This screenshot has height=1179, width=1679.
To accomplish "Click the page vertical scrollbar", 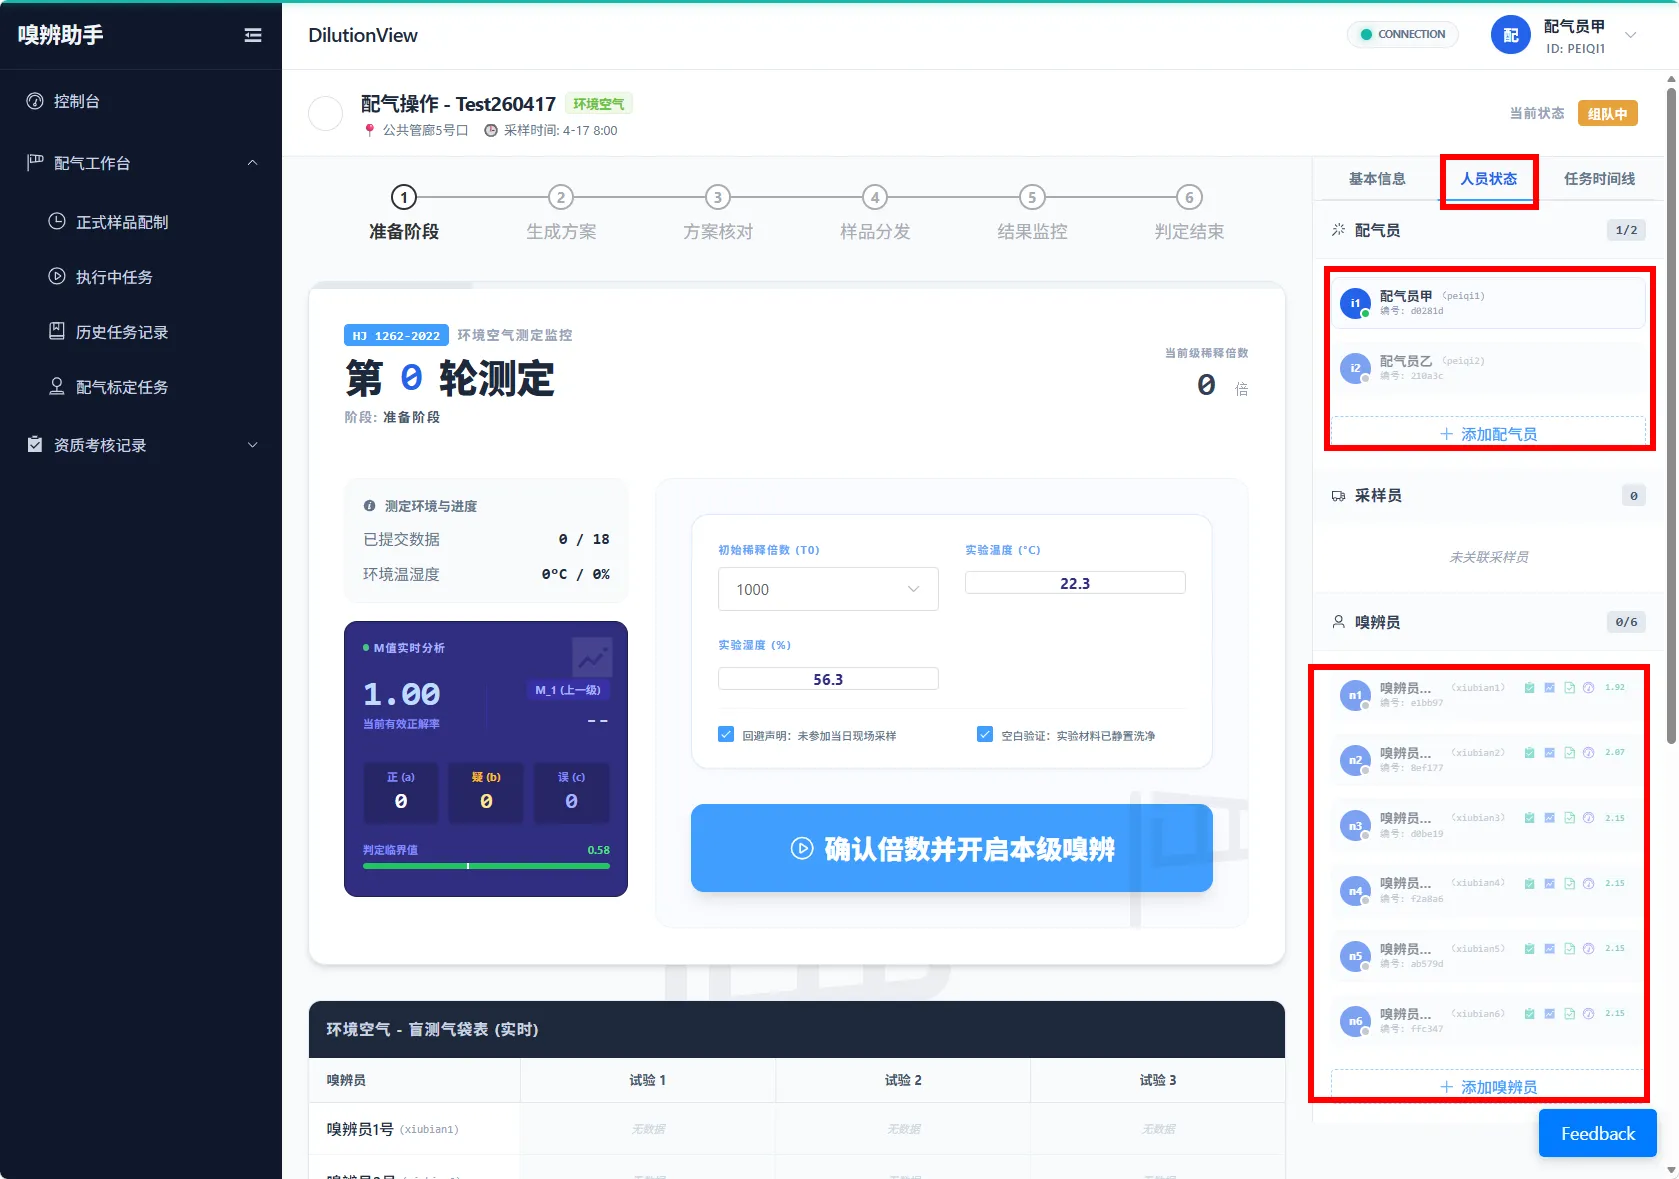I will point(1671,415).
